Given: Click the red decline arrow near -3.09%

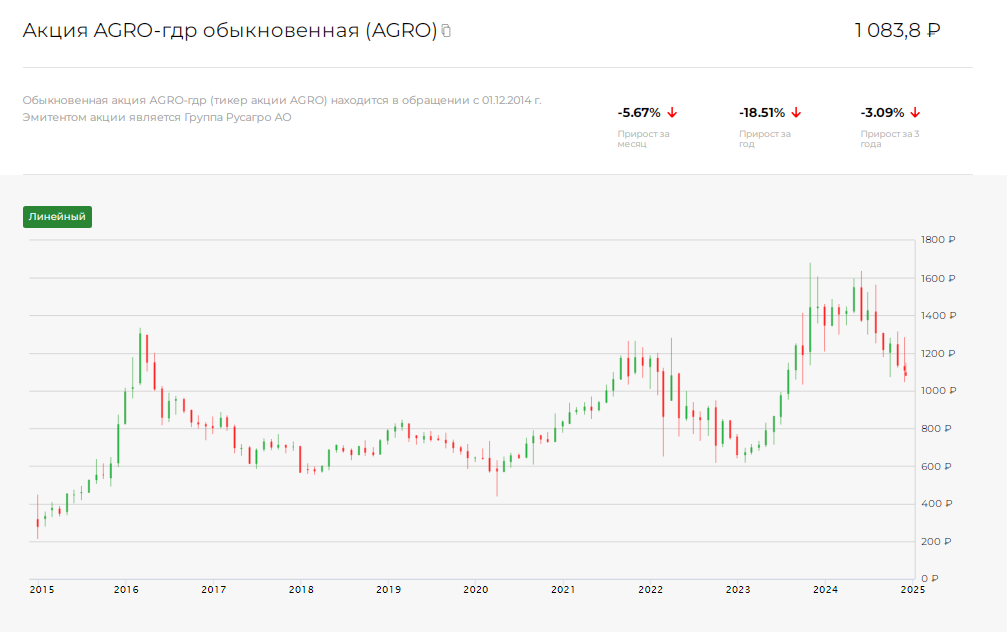Looking at the screenshot, I should point(914,113).
